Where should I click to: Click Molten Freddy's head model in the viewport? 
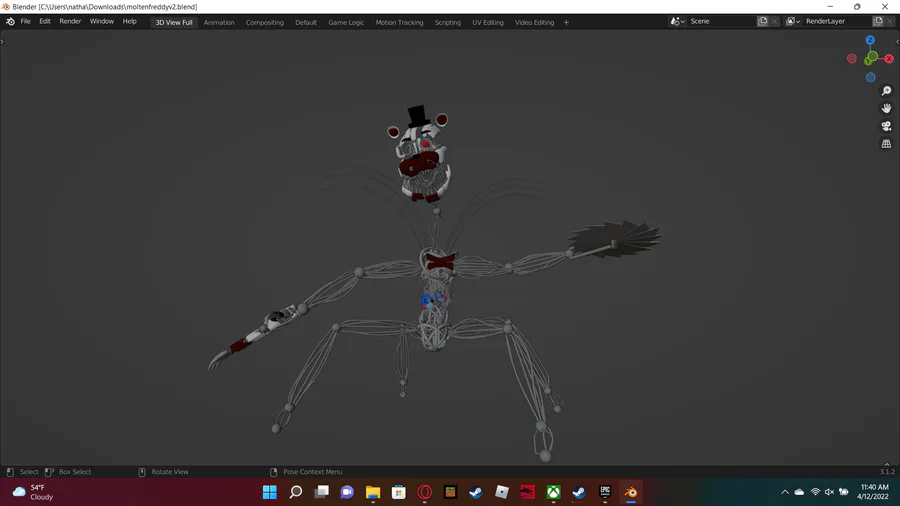[420, 155]
